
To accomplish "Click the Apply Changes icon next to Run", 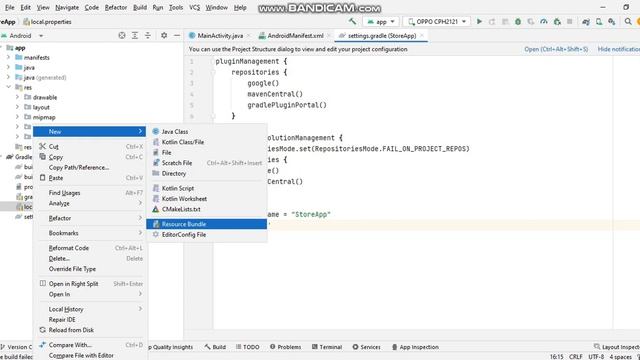I will click(x=492, y=22).
